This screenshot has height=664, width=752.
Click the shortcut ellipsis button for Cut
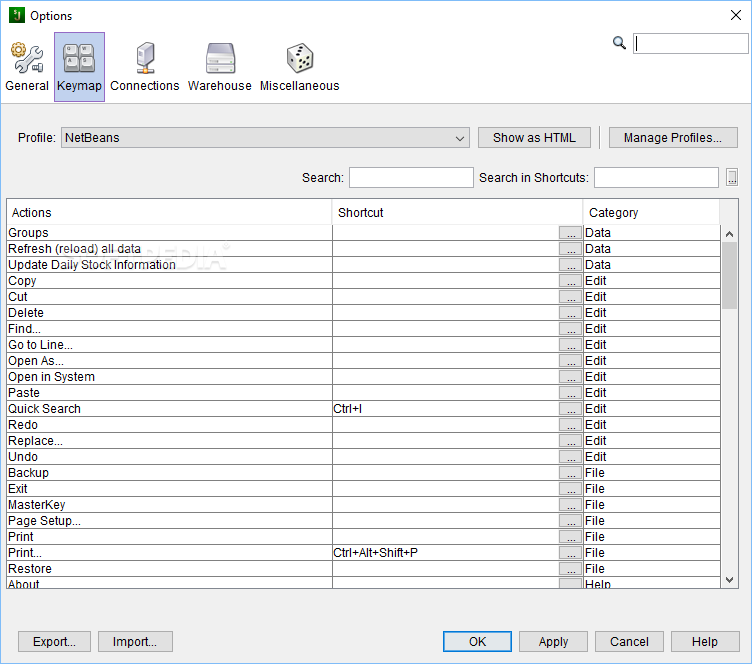click(570, 297)
